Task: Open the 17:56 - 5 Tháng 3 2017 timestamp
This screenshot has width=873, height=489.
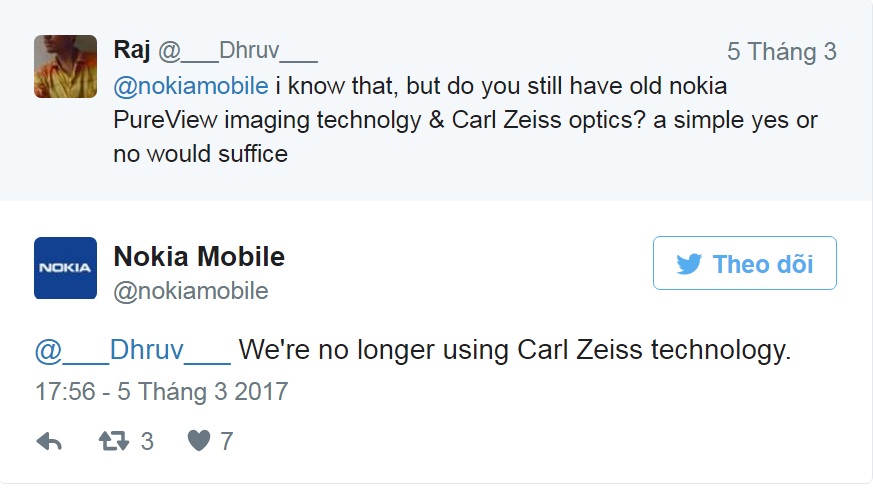Action: [161, 391]
